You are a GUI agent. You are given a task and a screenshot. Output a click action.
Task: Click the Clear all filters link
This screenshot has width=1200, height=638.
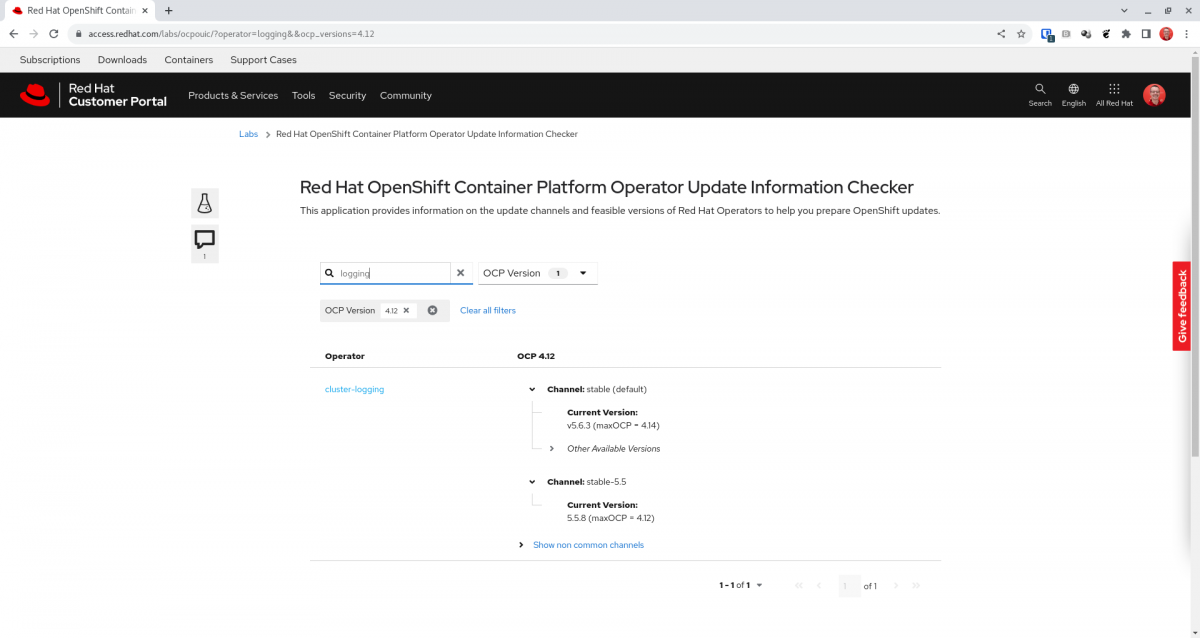click(488, 311)
